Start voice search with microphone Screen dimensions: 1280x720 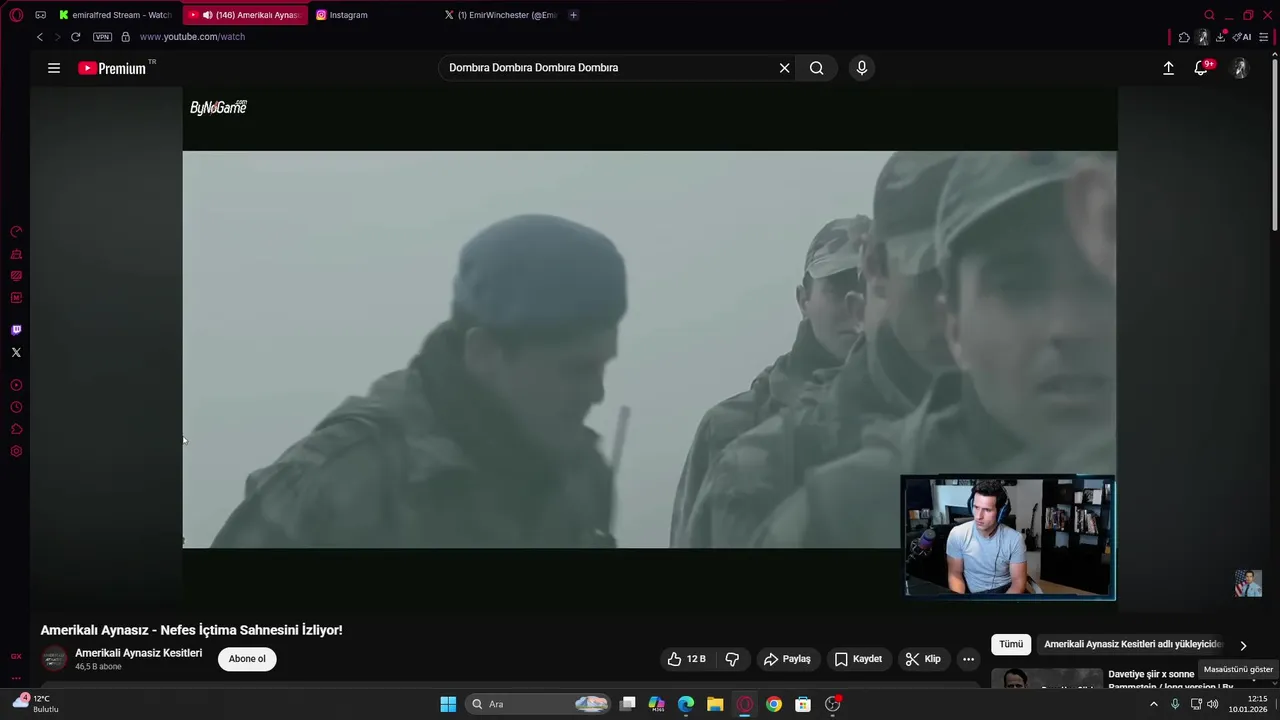click(x=862, y=68)
